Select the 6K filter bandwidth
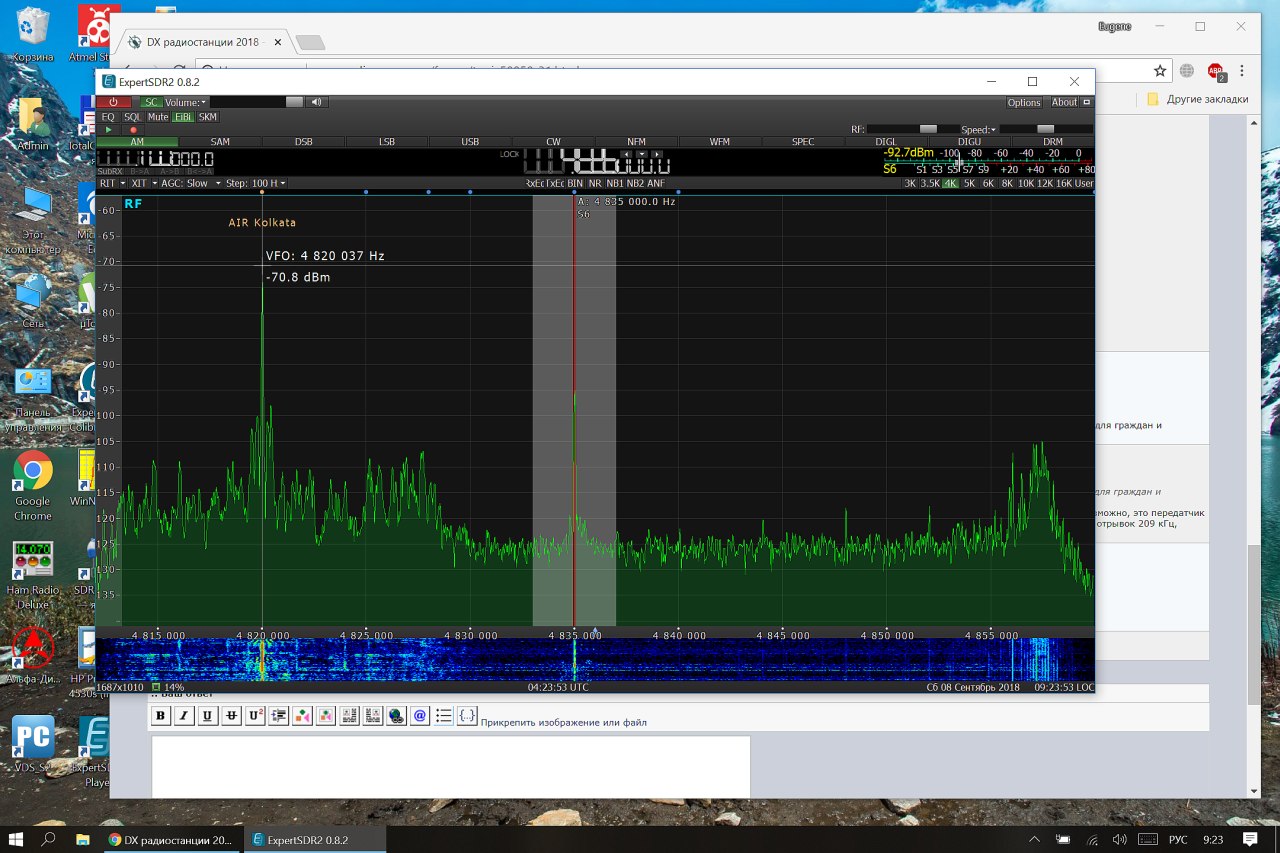Viewport: 1280px width, 853px height. pyautogui.click(x=988, y=184)
